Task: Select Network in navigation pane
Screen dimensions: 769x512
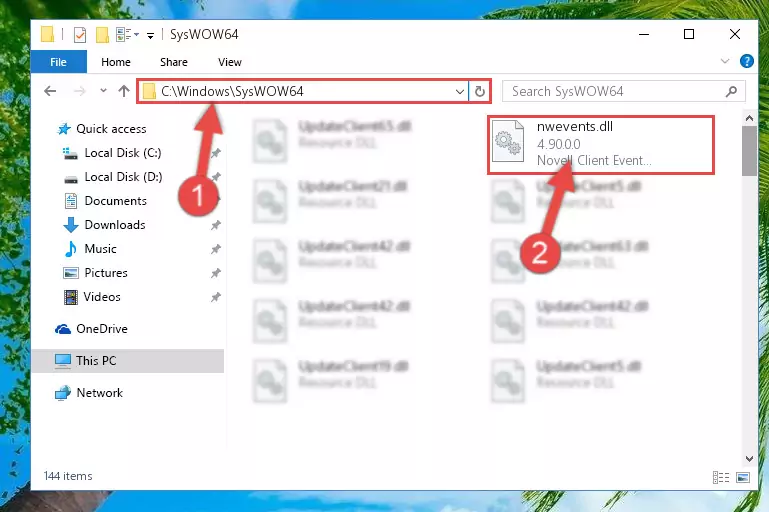Action: 100,393
